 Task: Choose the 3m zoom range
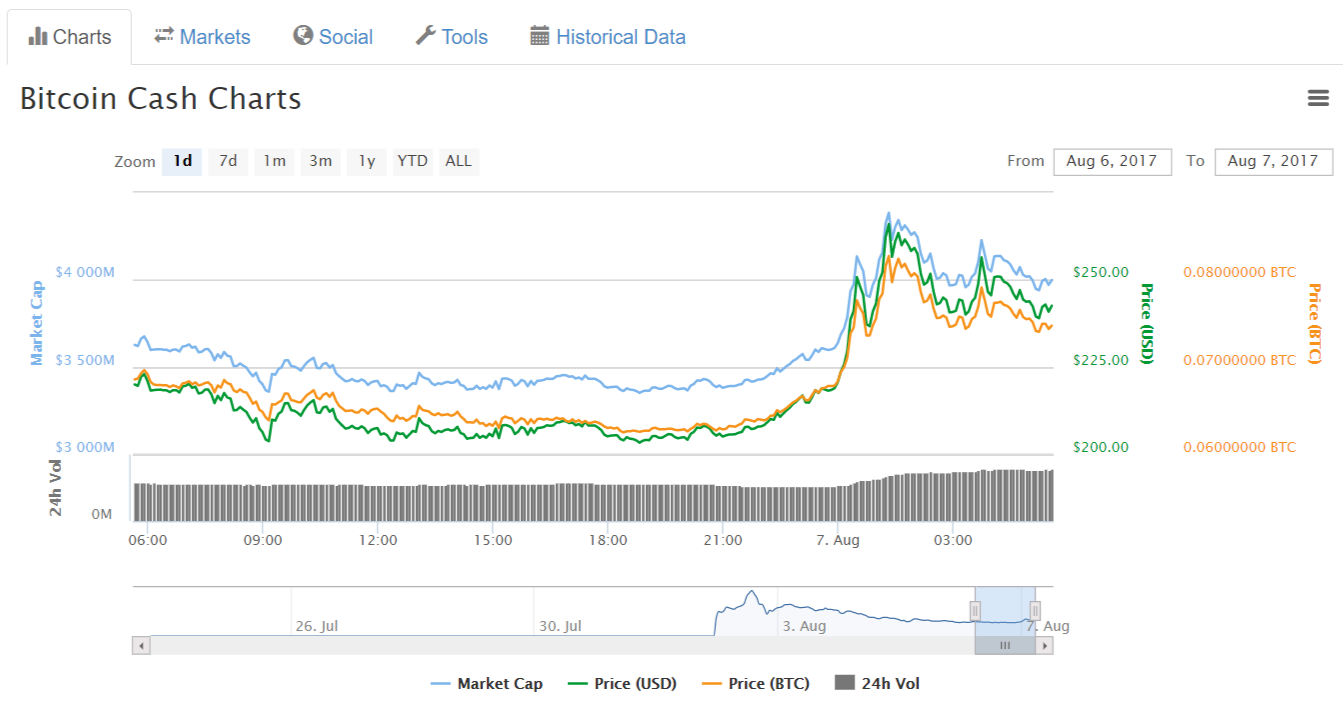pyautogui.click(x=320, y=161)
